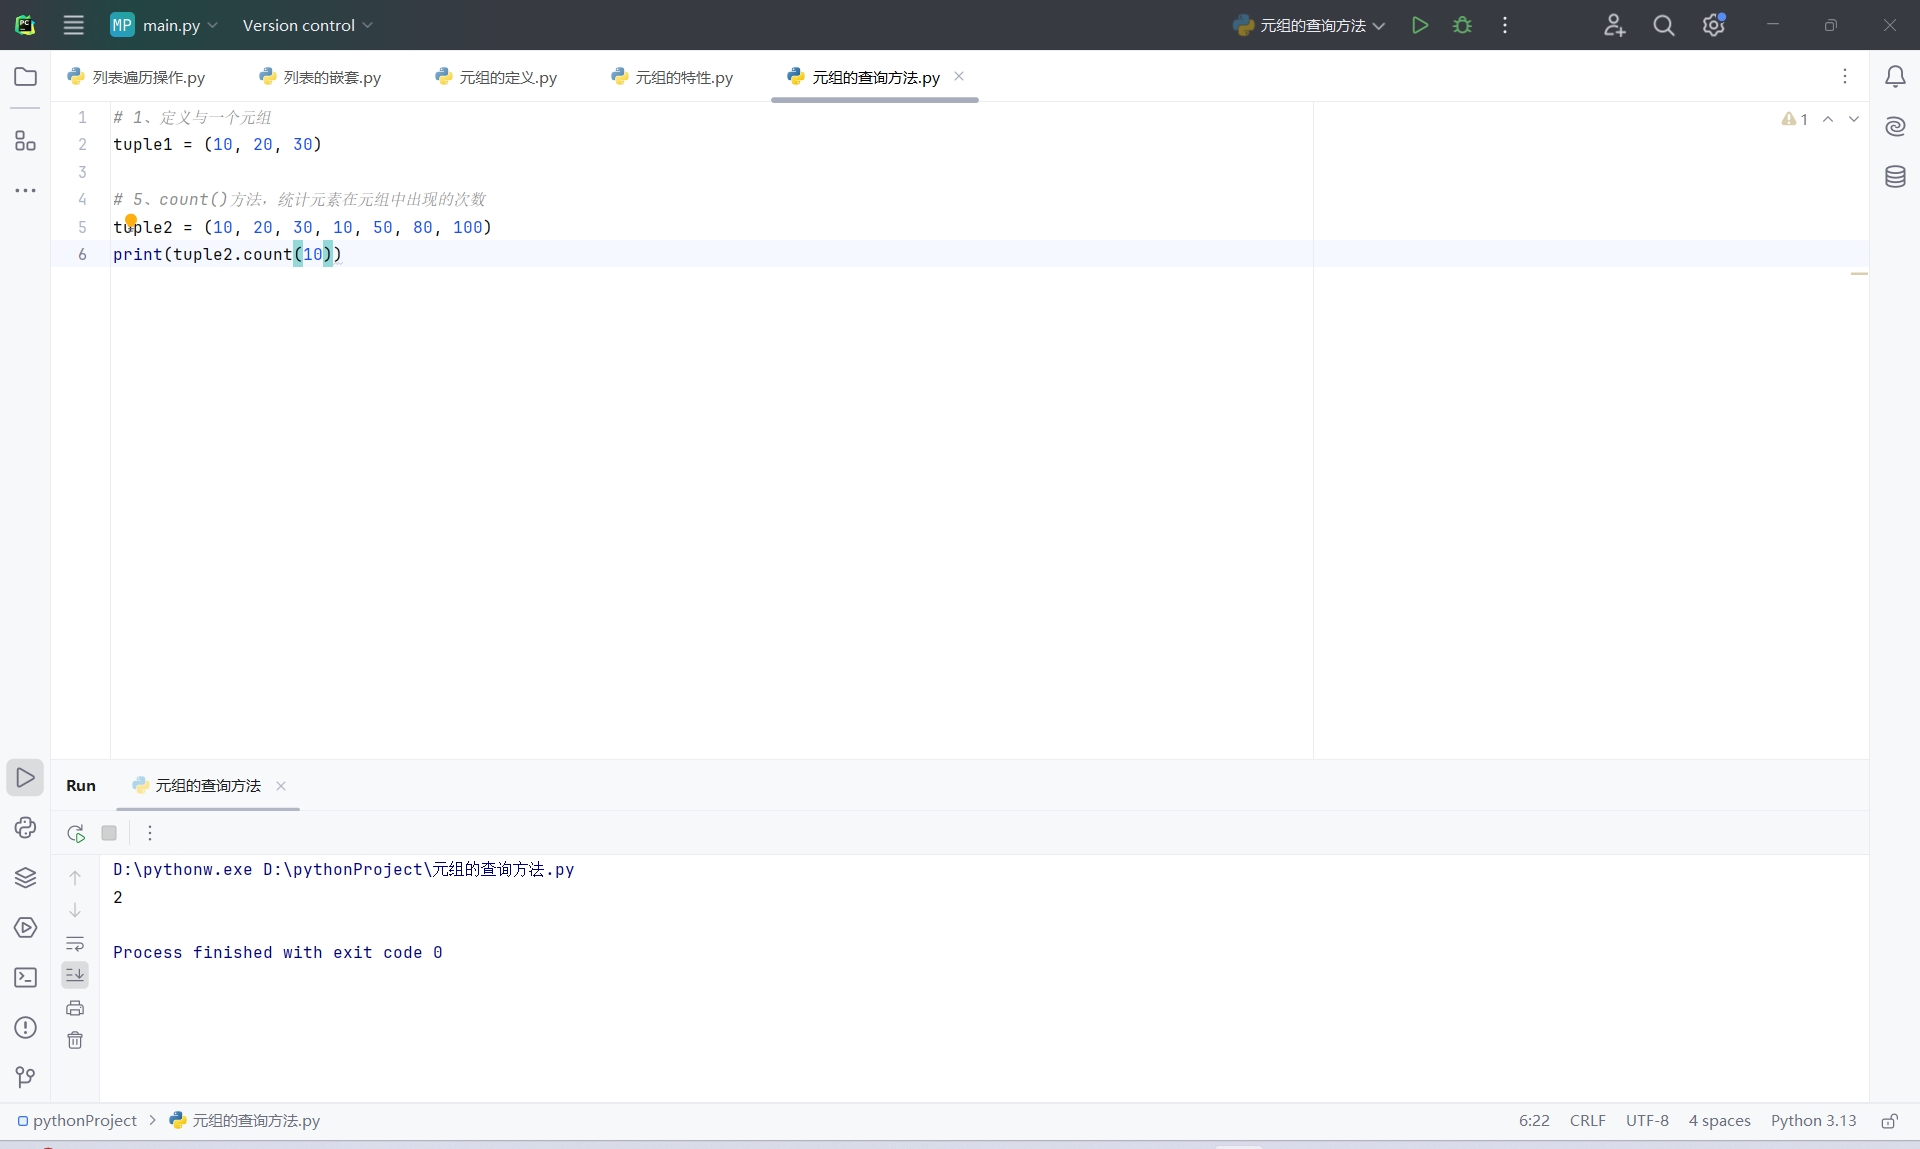Image resolution: width=1920 pixels, height=1149 pixels.
Task: Click the warning stripe mark on scrollbar
Action: pyautogui.click(x=1859, y=273)
